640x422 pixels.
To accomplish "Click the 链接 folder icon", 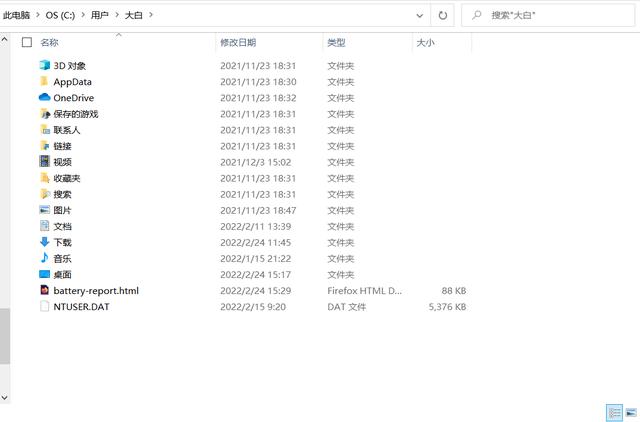I will click(x=44, y=145).
